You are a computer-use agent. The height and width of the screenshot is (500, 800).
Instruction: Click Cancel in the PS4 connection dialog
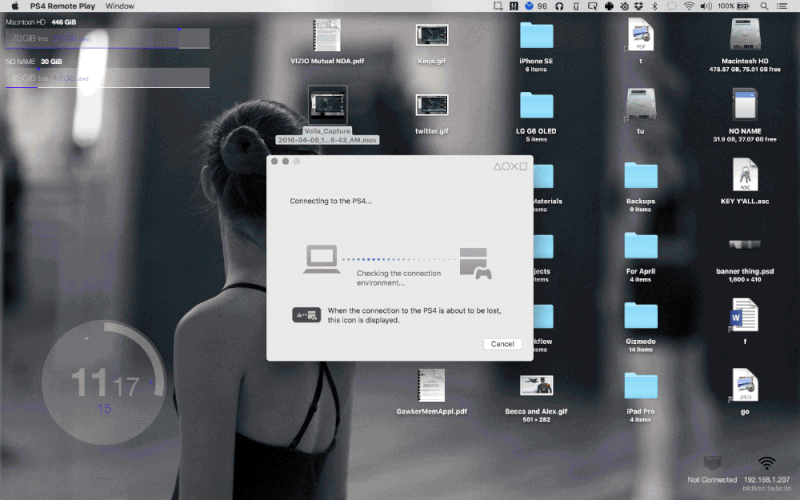coord(502,344)
